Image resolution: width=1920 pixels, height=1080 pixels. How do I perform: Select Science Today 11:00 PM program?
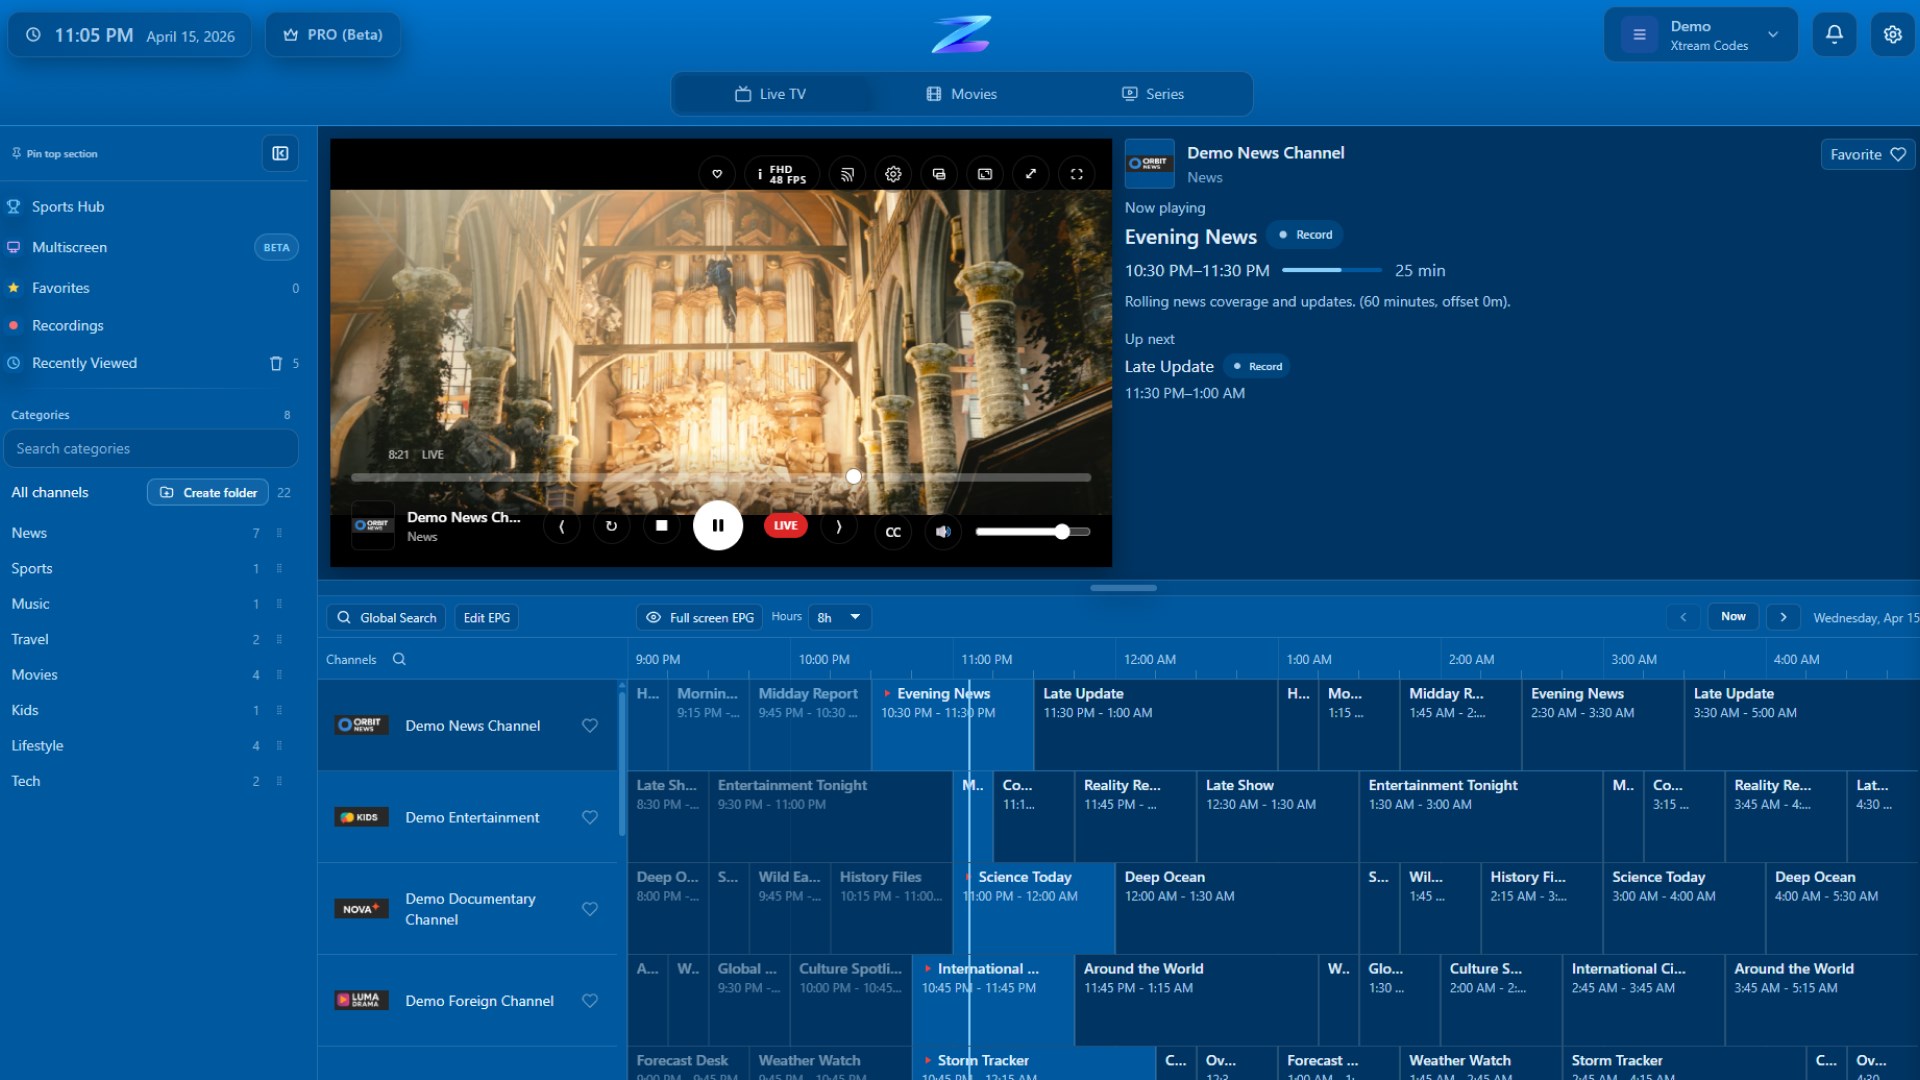click(1034, 908)
